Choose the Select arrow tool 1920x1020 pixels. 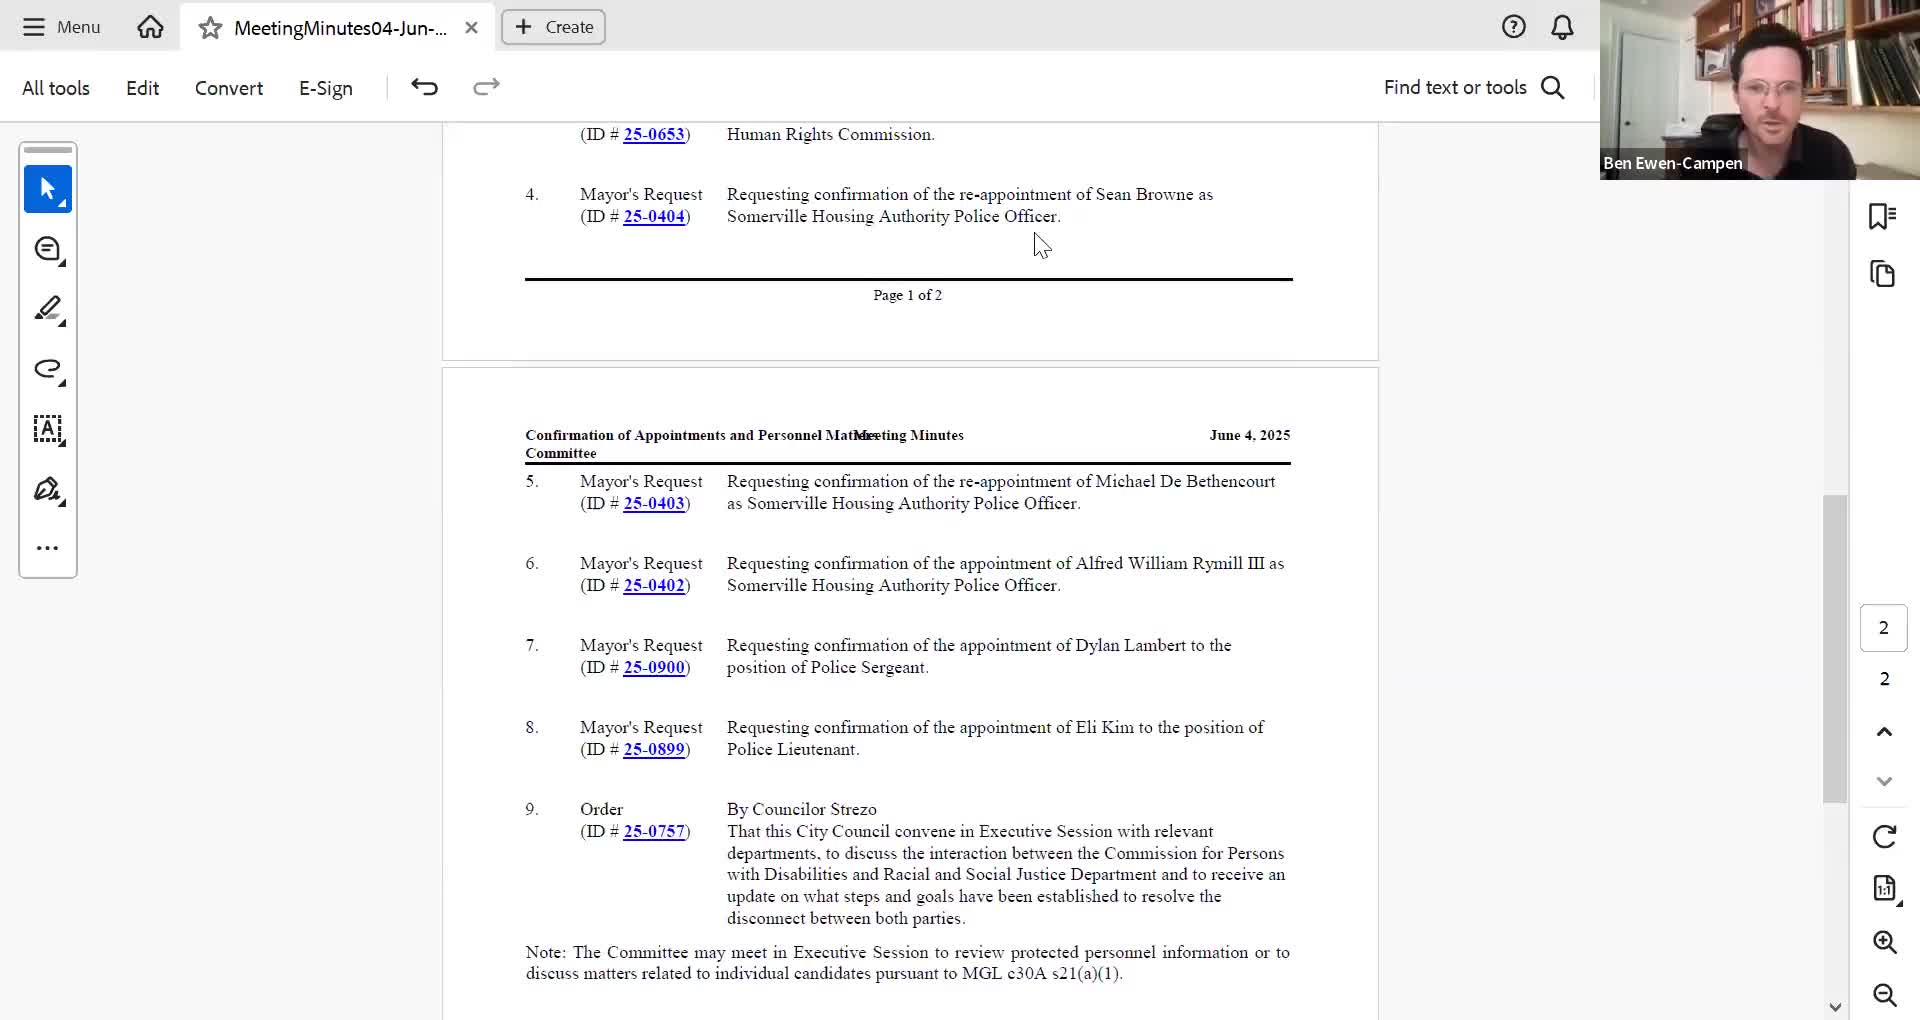pos(48,189)
